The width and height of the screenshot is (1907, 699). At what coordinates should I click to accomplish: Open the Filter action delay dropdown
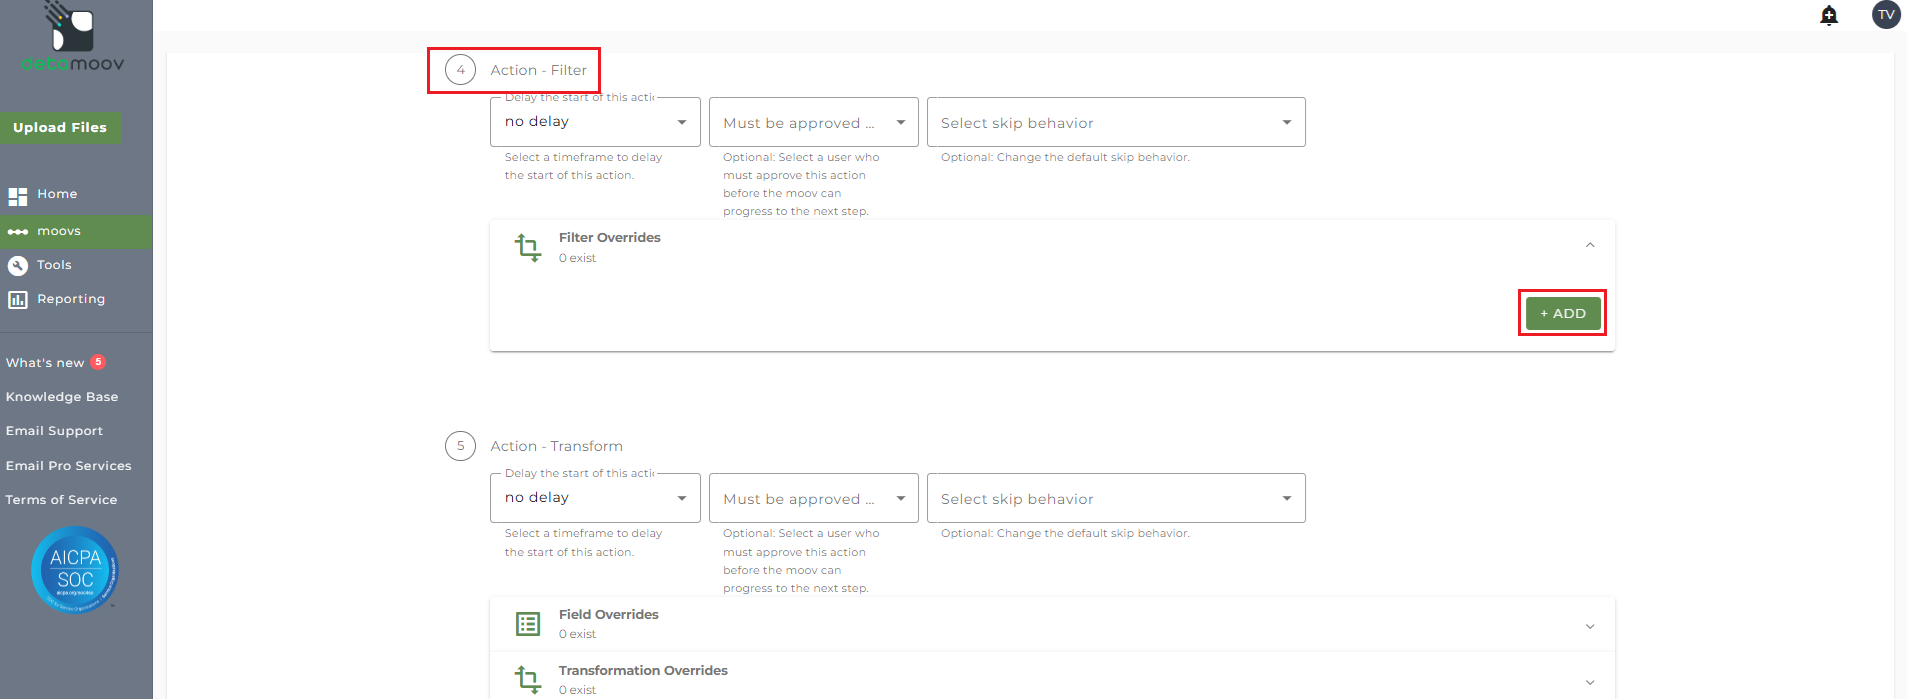[595, 122]
